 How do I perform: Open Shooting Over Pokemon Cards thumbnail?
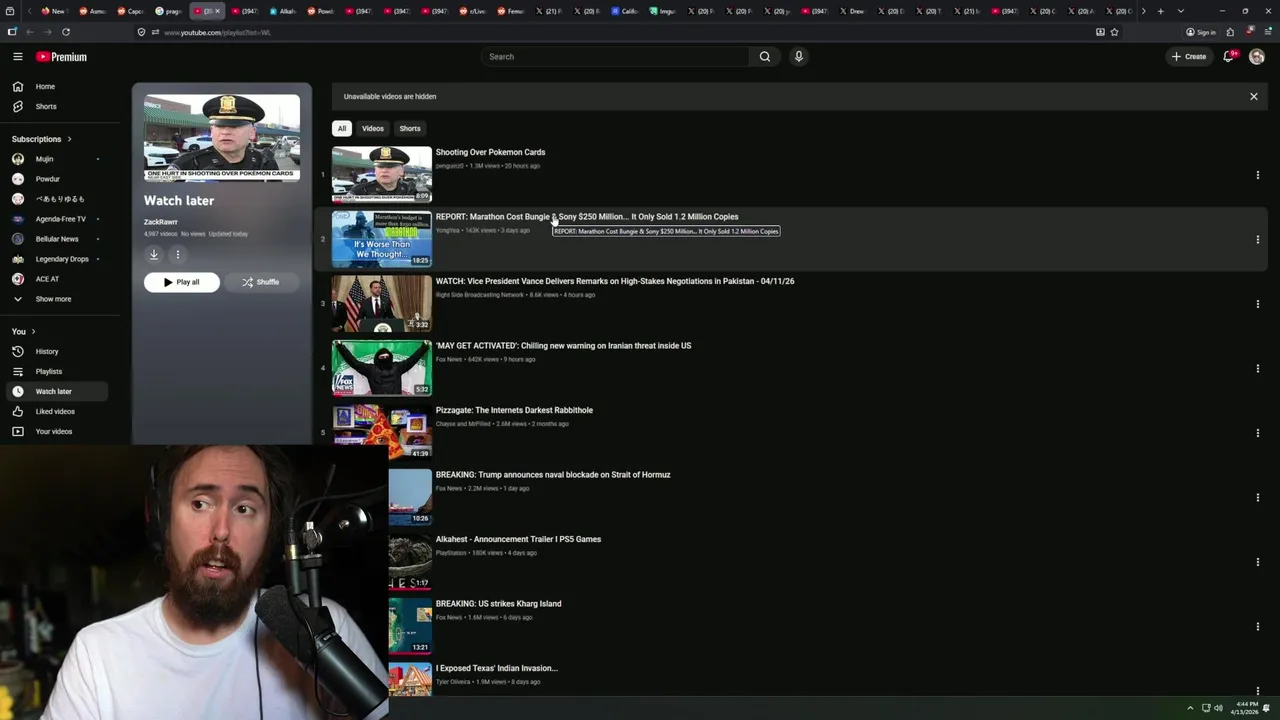[x=382, y=175]
